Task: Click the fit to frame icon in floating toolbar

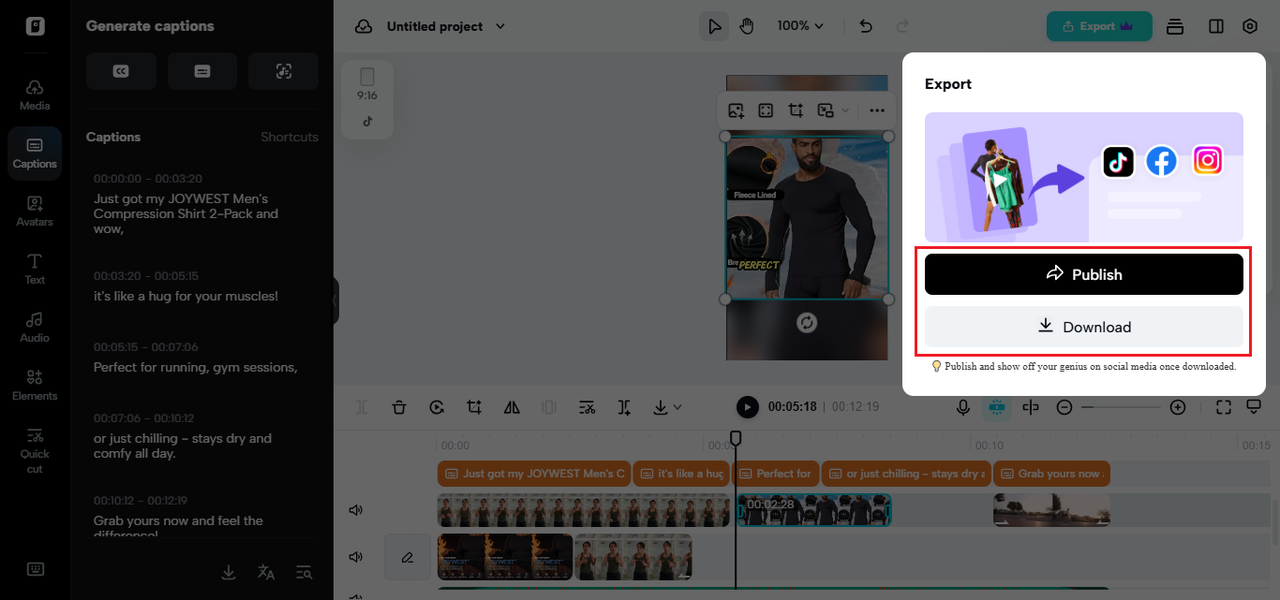Action: pyautogui.click(x=766, y=110)
